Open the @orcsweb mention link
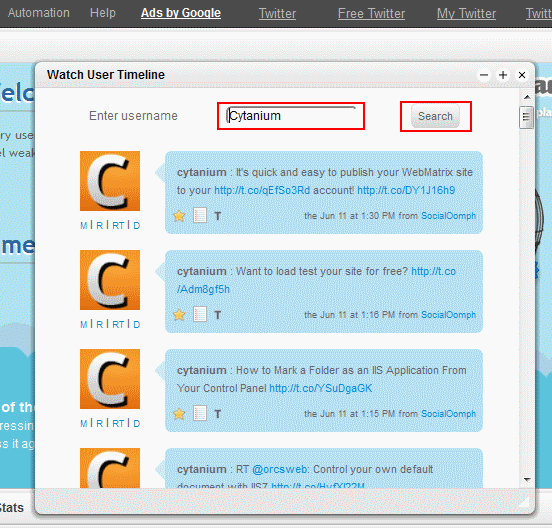Image resolution: width=552 pixels, height=528 pixels. (x=280, y=470)
